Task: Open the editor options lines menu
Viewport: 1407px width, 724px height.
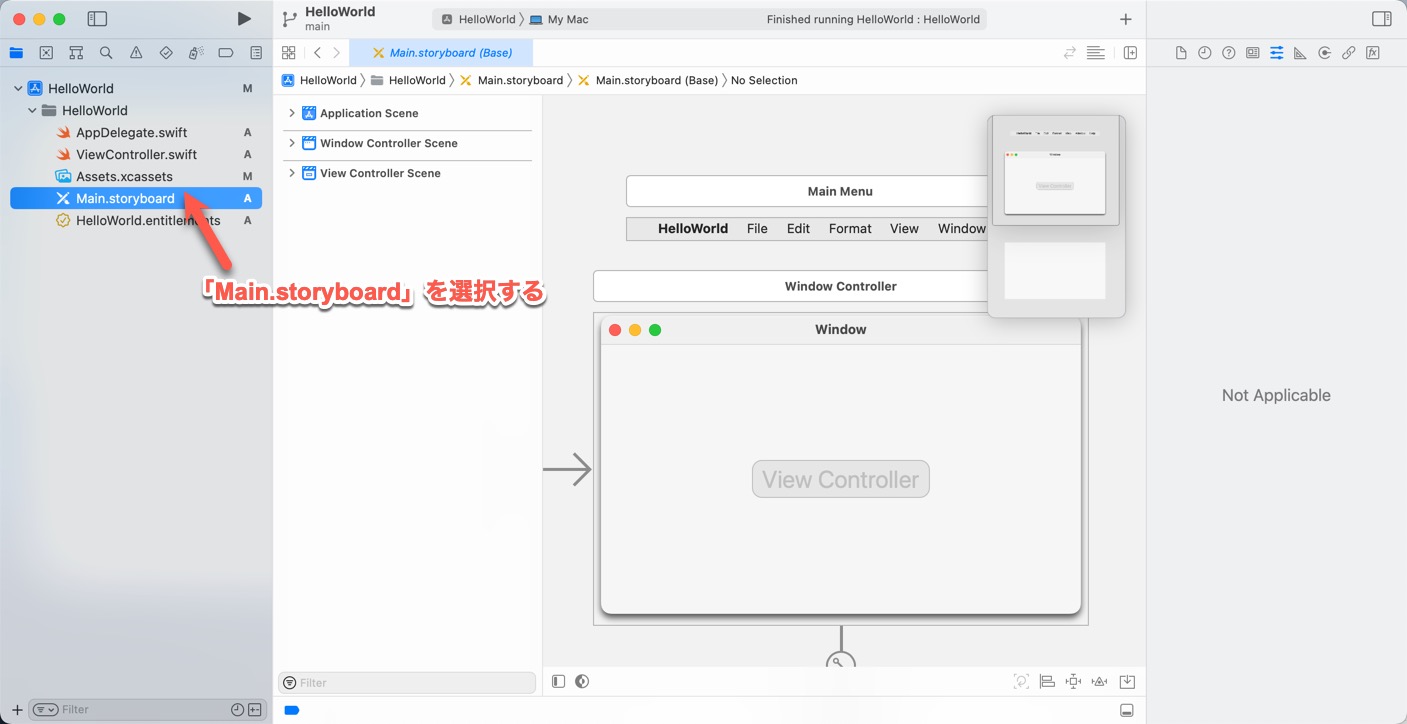Action: coord(1096,53)
